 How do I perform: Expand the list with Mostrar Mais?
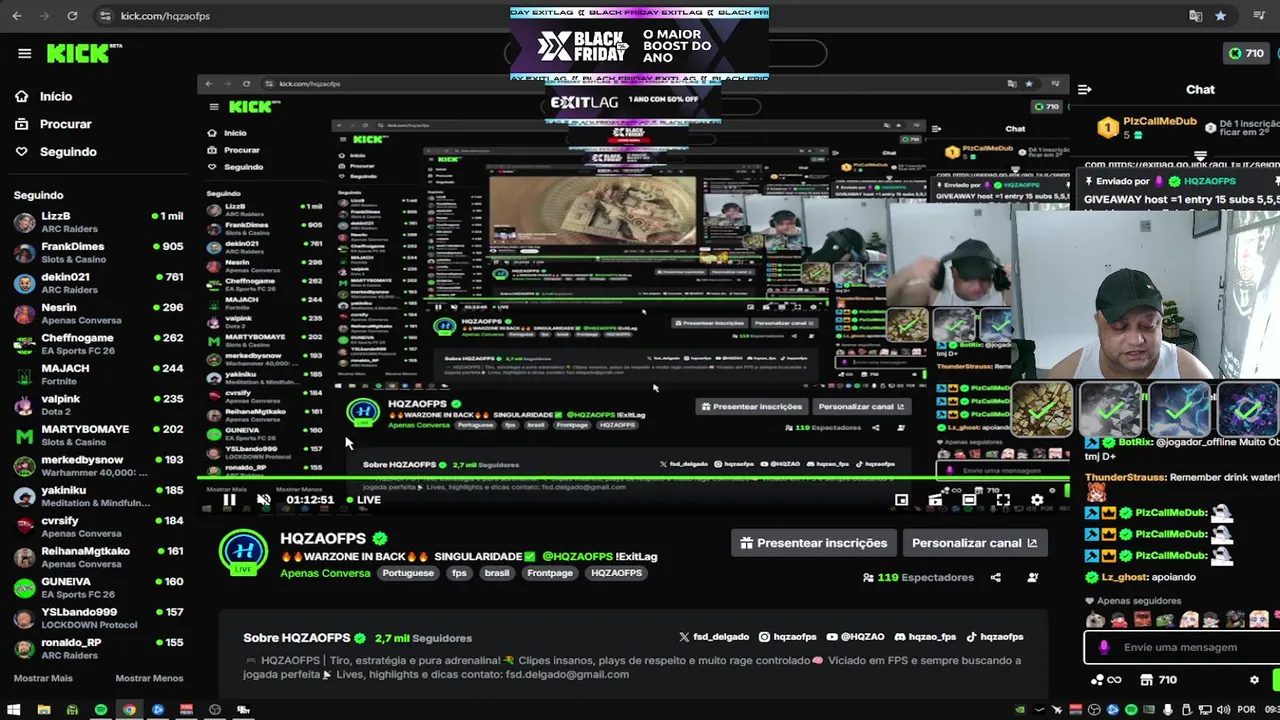point(43,678)
